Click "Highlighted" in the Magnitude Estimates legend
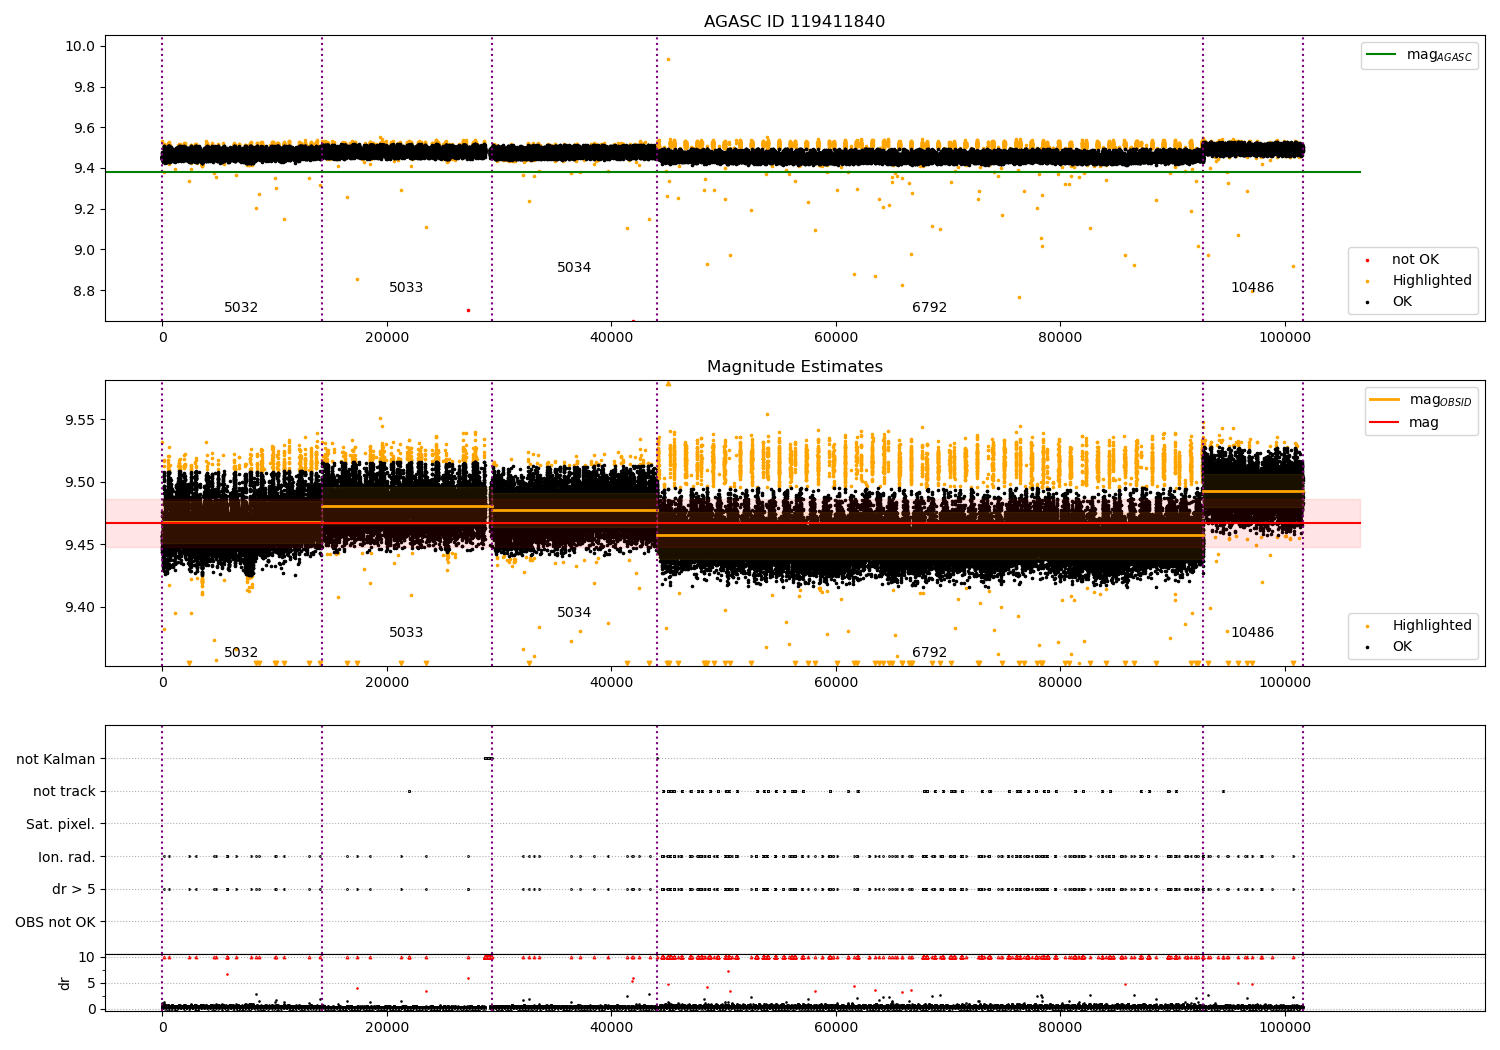This screenshot has width=1500, height=1050. (1431, 626)
